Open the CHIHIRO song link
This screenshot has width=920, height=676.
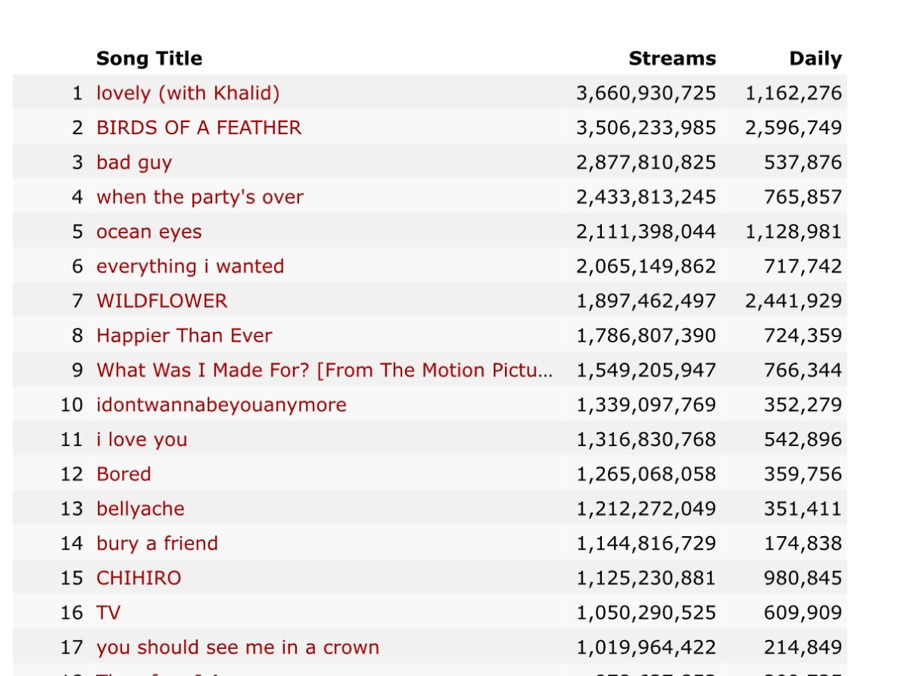pos(138,578)
